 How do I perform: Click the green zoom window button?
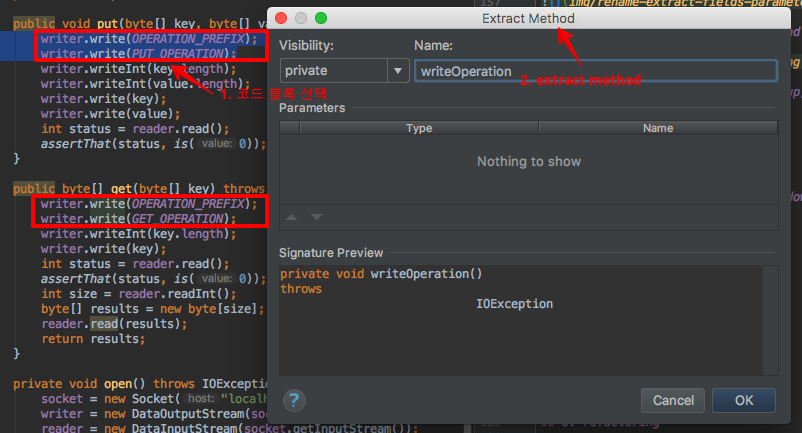coord(321,18)
